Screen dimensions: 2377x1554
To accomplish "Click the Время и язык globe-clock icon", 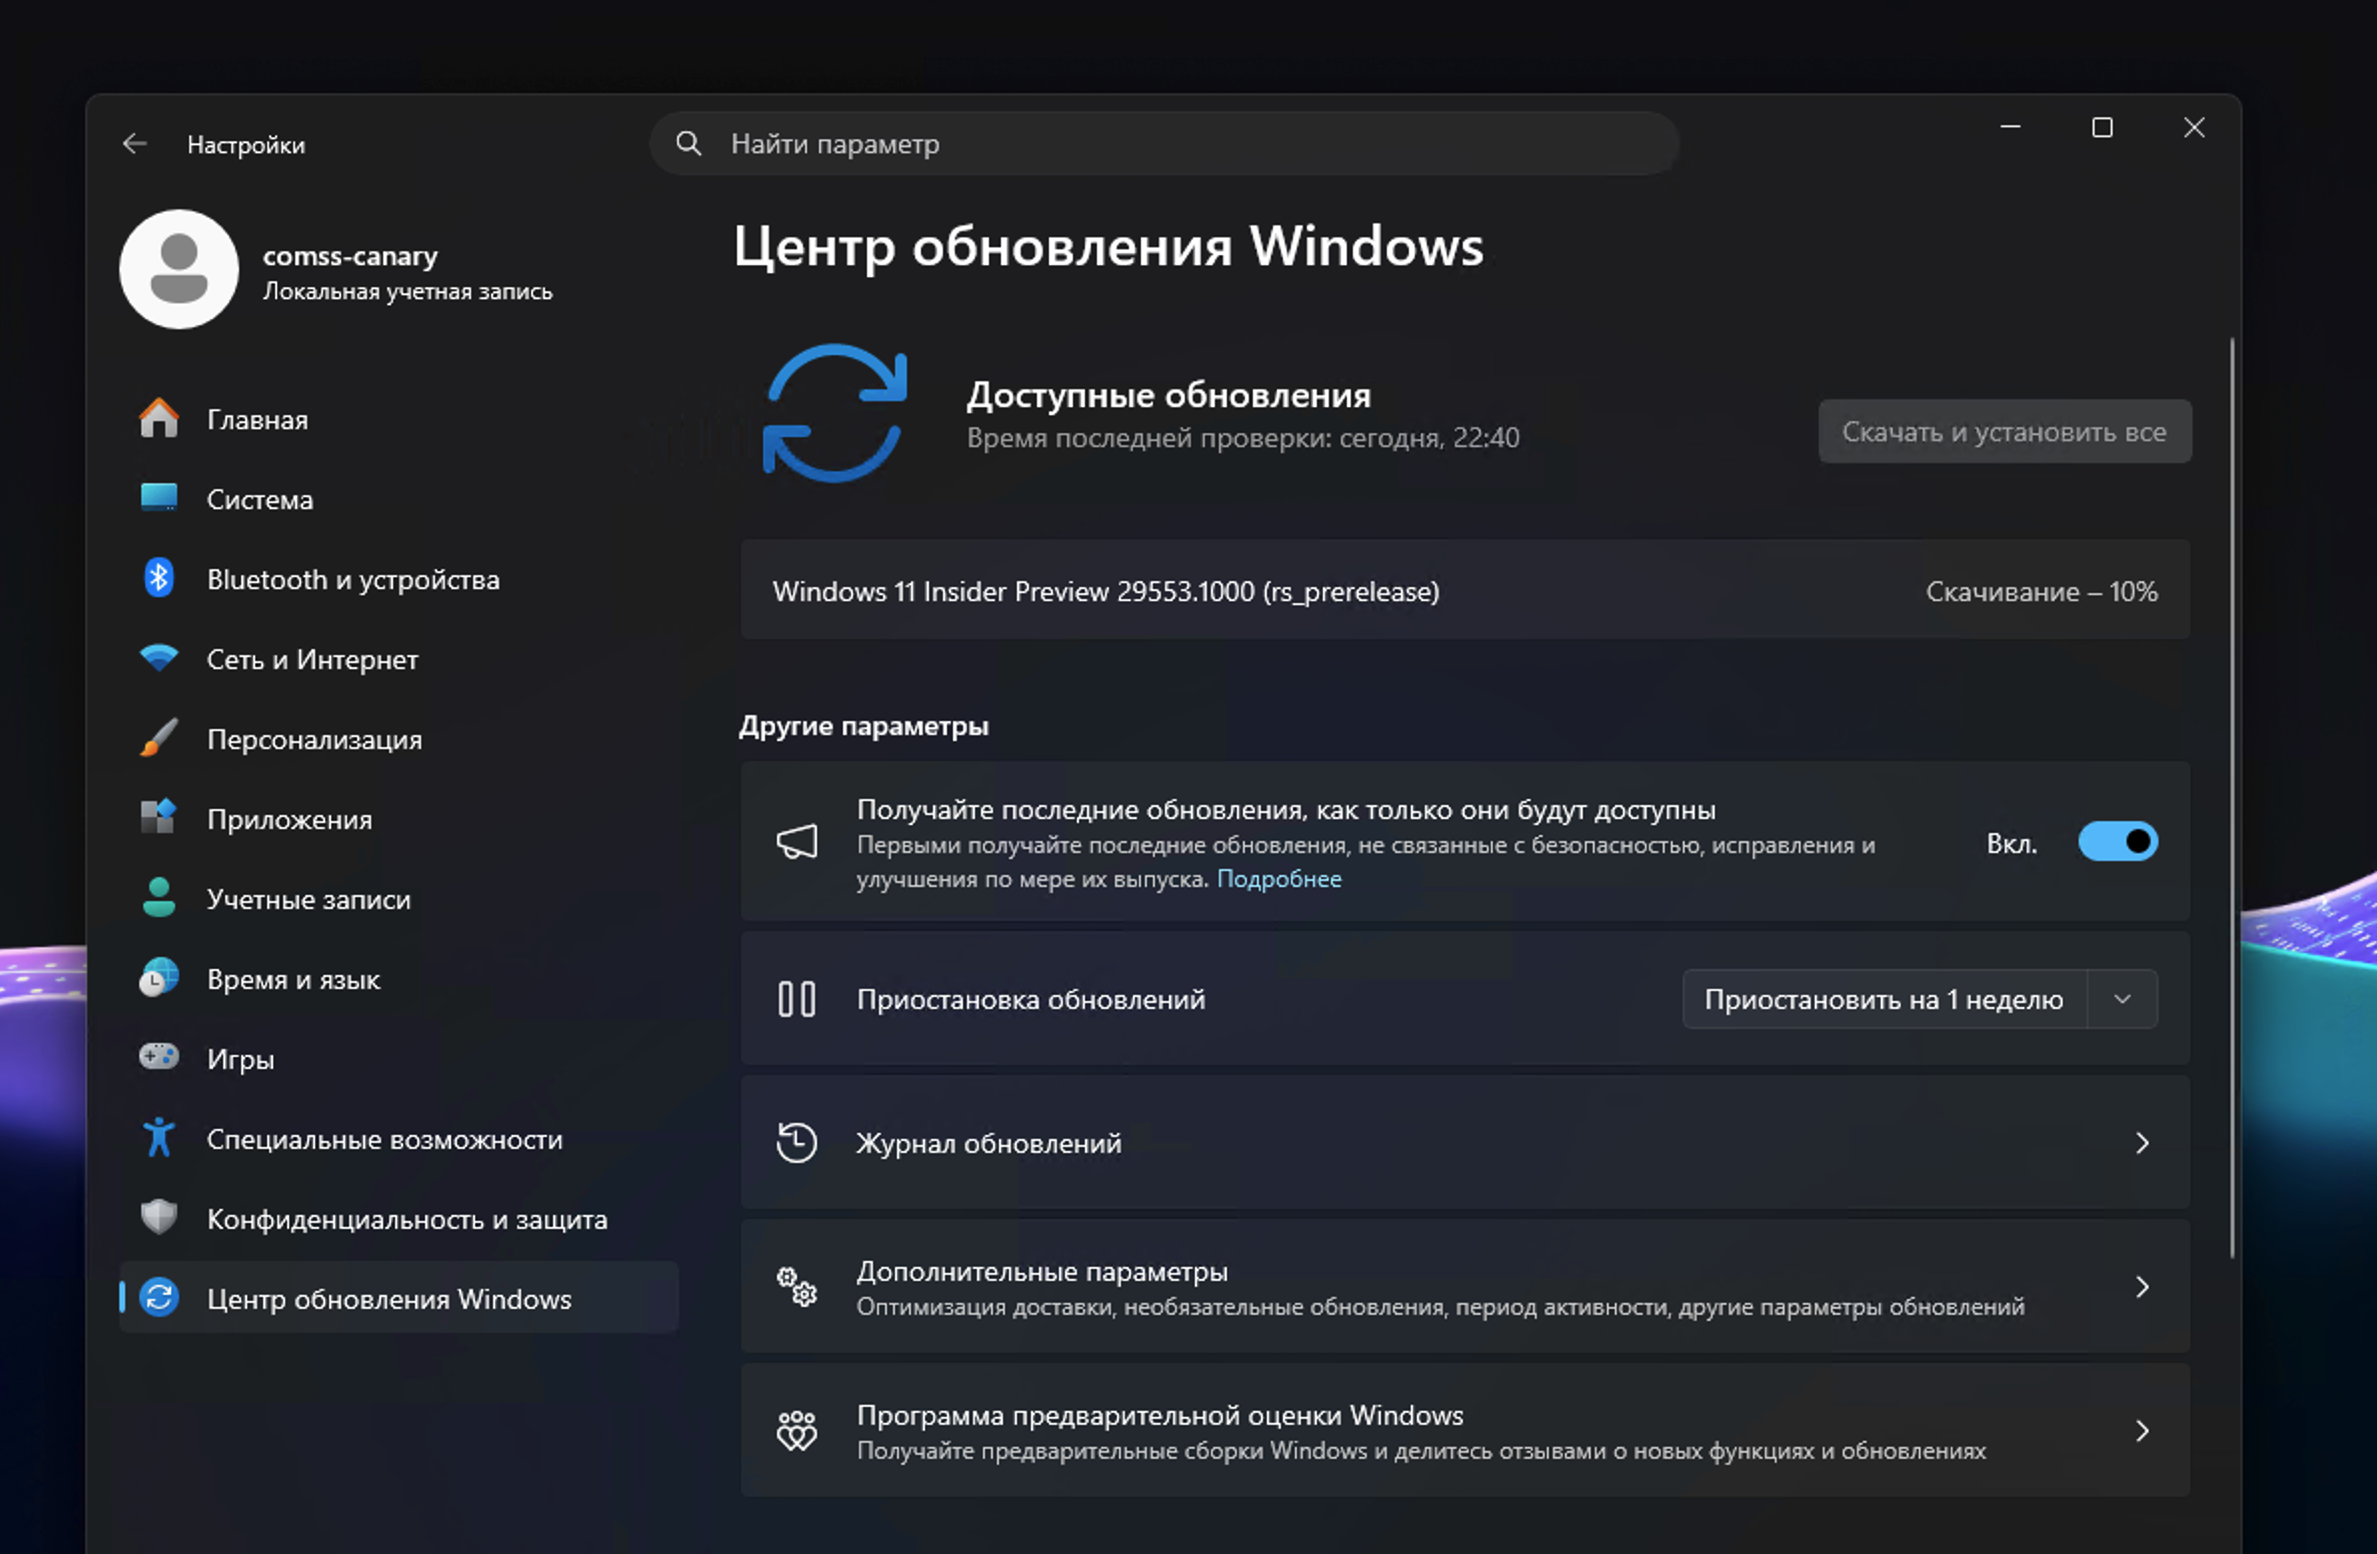I will point(159,978).
